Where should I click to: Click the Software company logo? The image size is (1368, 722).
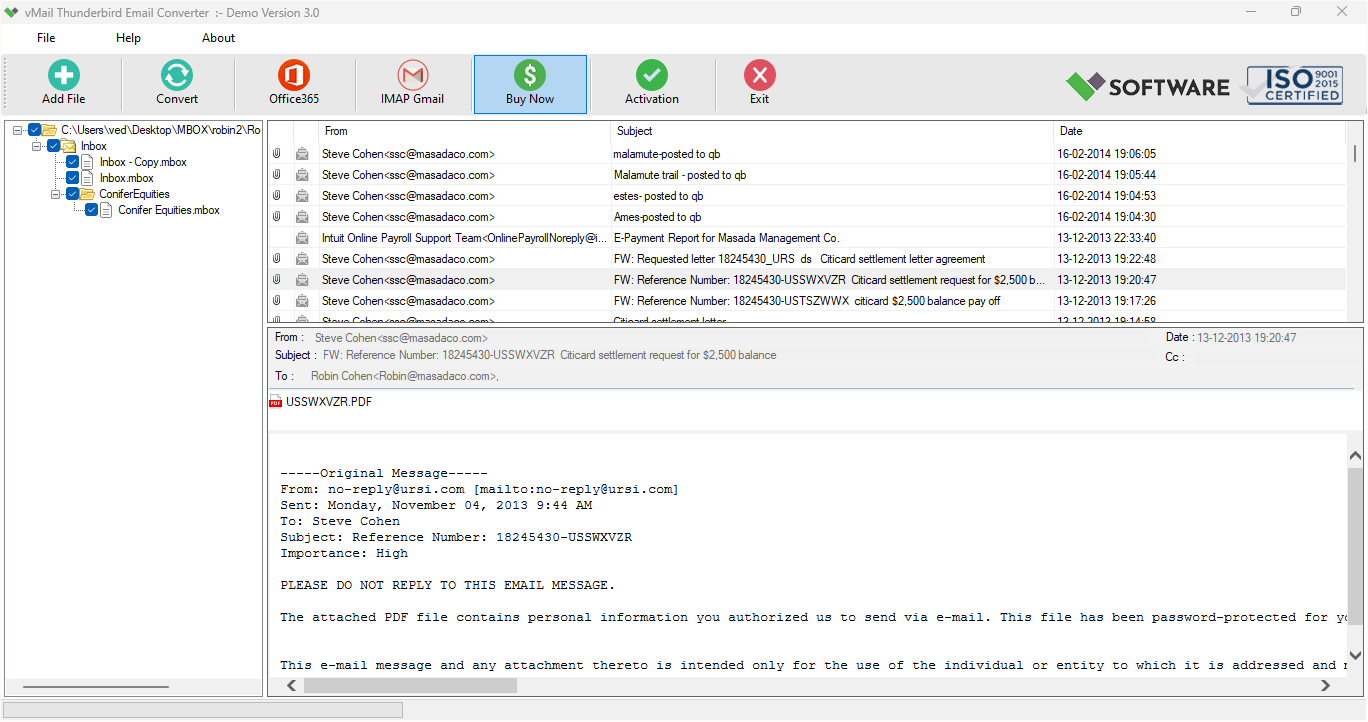click(1147, 87)
